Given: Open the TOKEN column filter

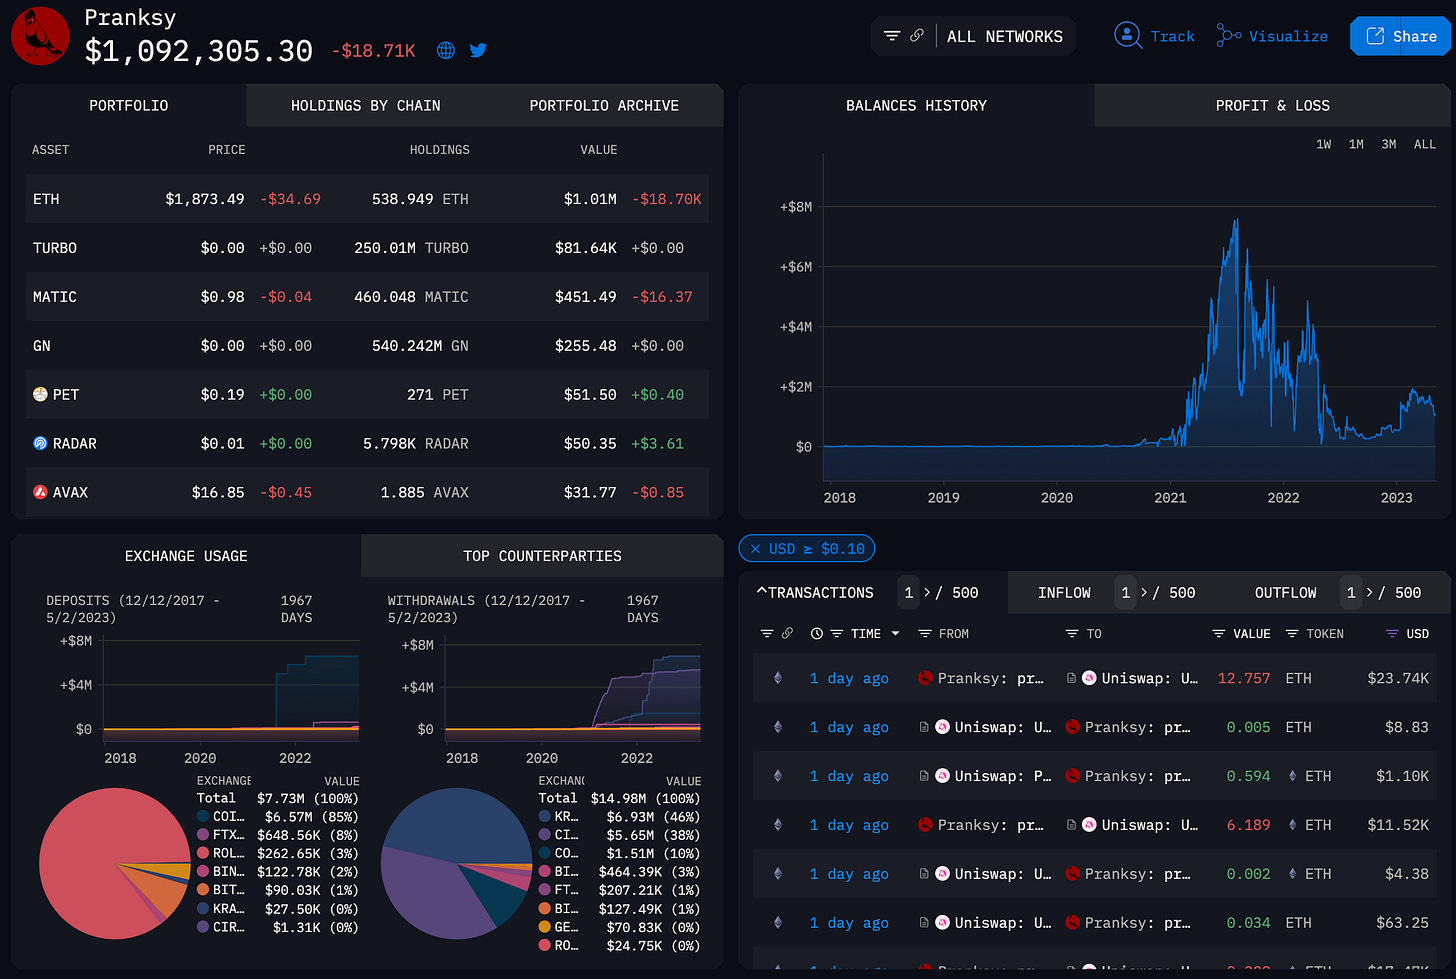Looking at the screenshot, I should [1292, 634].
